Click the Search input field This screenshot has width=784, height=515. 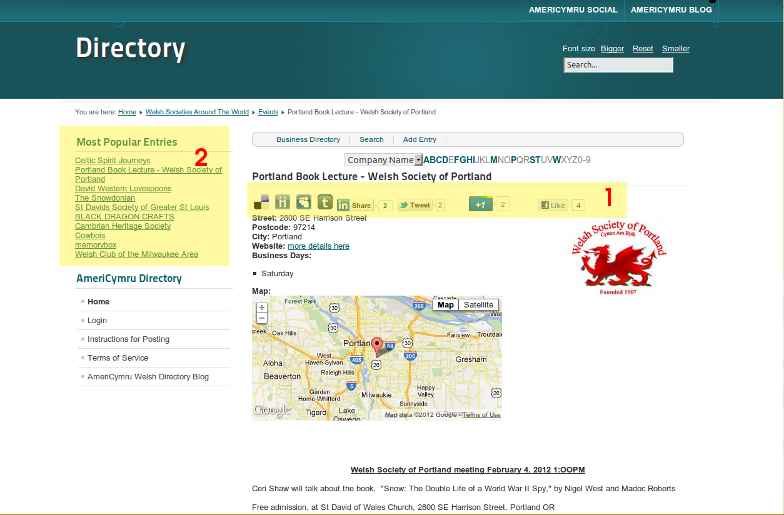point(618,65)
